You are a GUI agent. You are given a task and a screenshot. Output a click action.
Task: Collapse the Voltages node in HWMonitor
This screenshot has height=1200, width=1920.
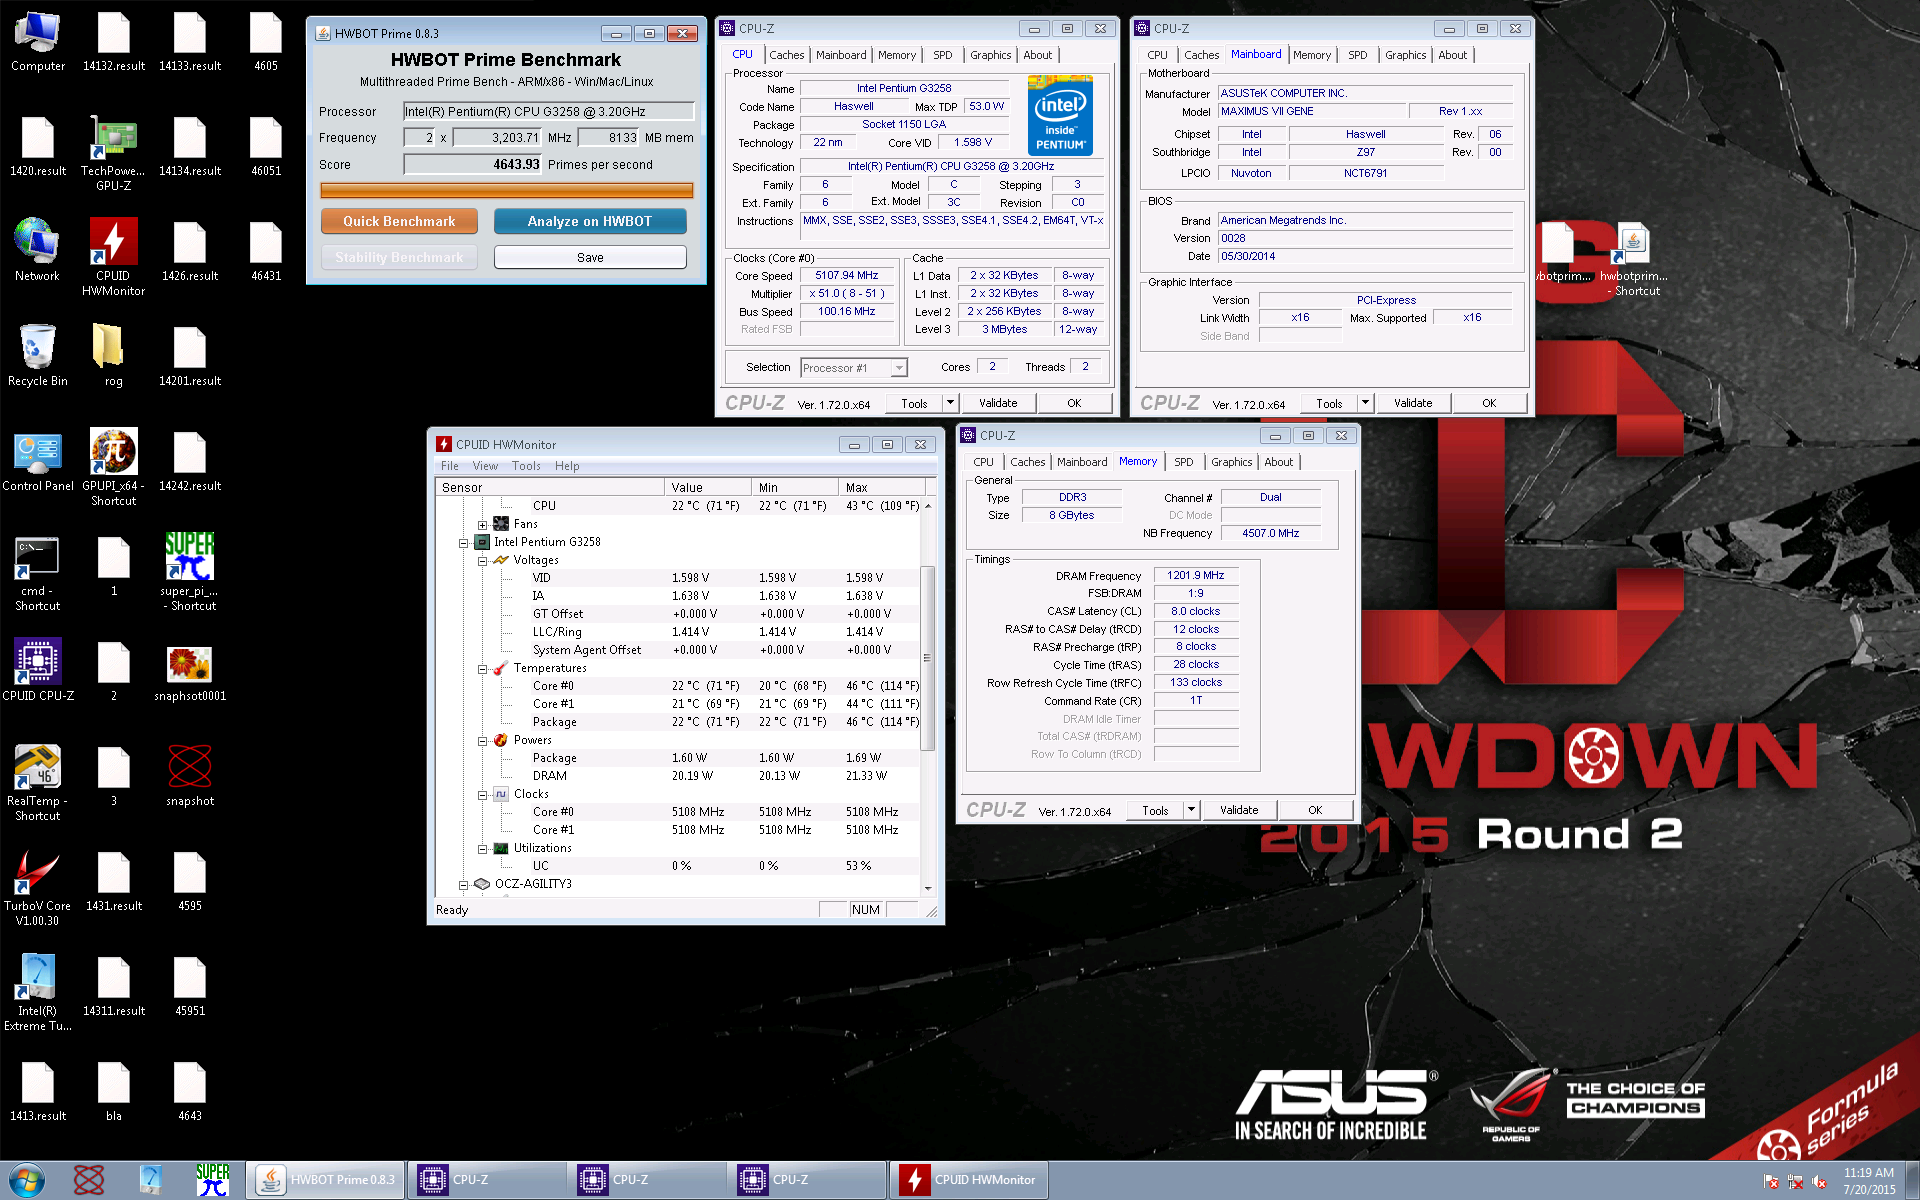pos(482,561)
